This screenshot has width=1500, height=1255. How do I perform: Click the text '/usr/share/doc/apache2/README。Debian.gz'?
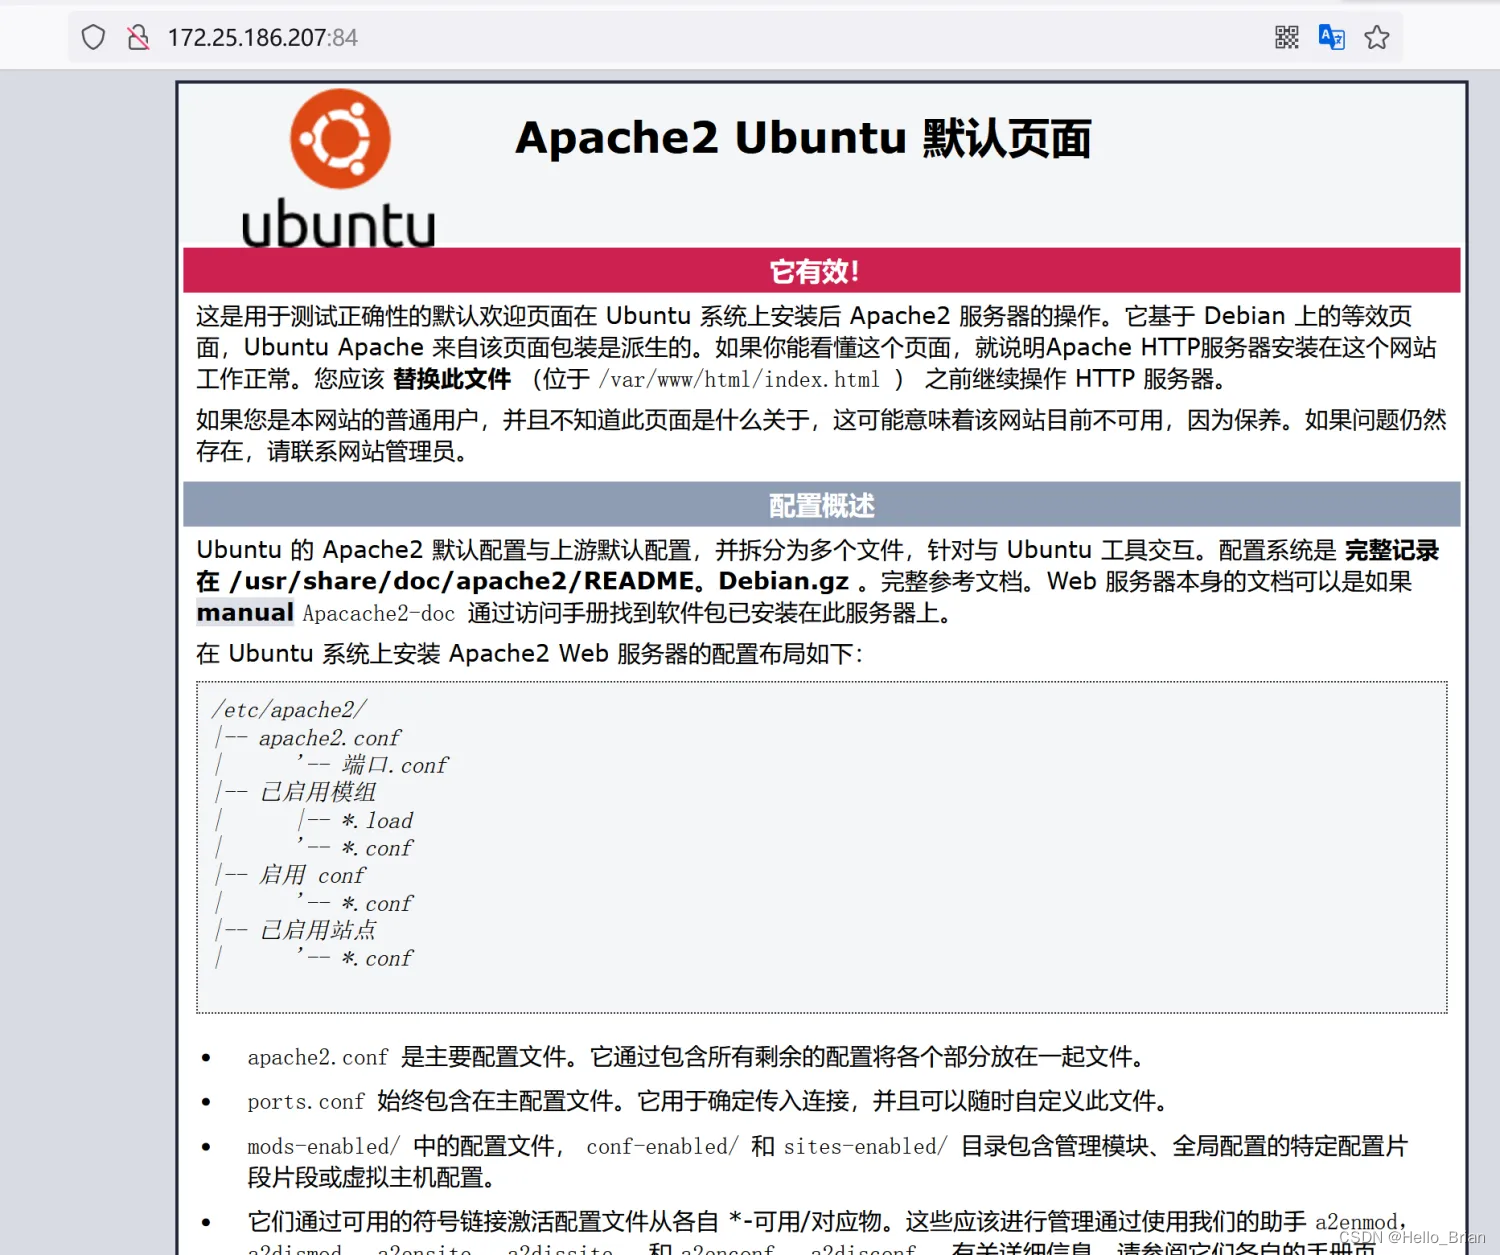539,581
